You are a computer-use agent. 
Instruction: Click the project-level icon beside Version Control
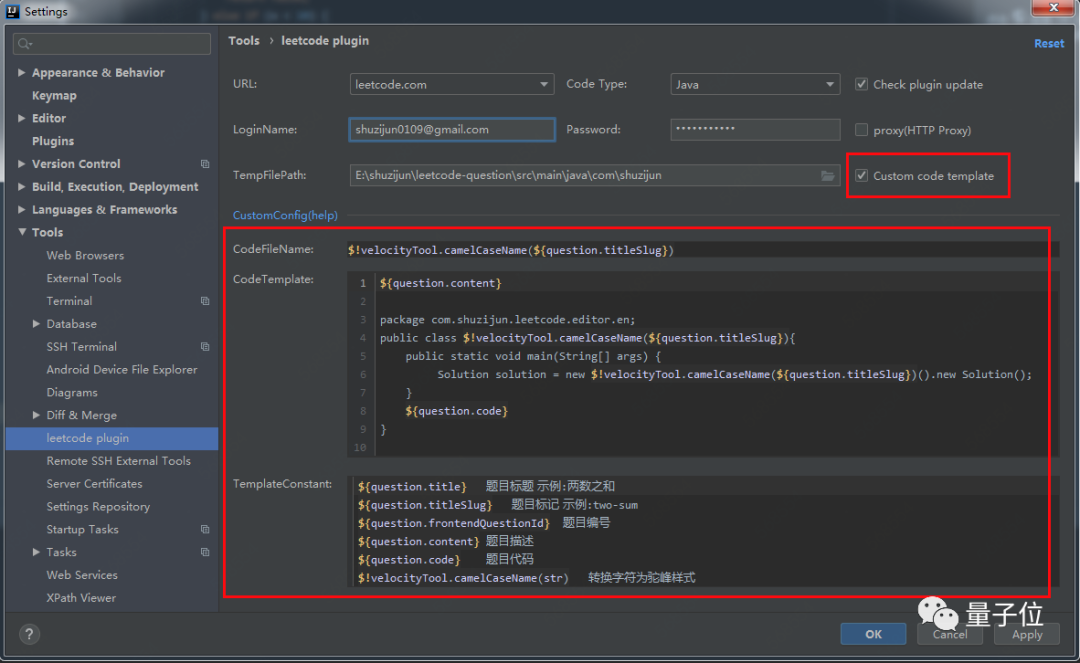click(205, 164)
